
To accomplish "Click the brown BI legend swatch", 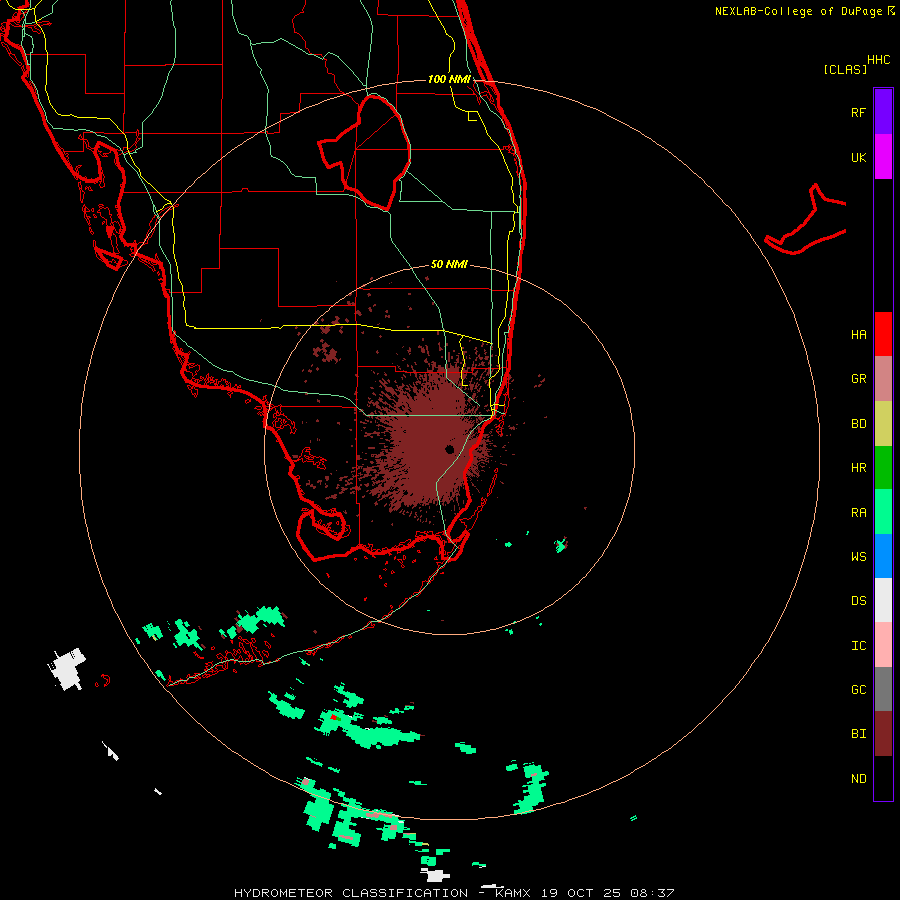I will 883,734.
